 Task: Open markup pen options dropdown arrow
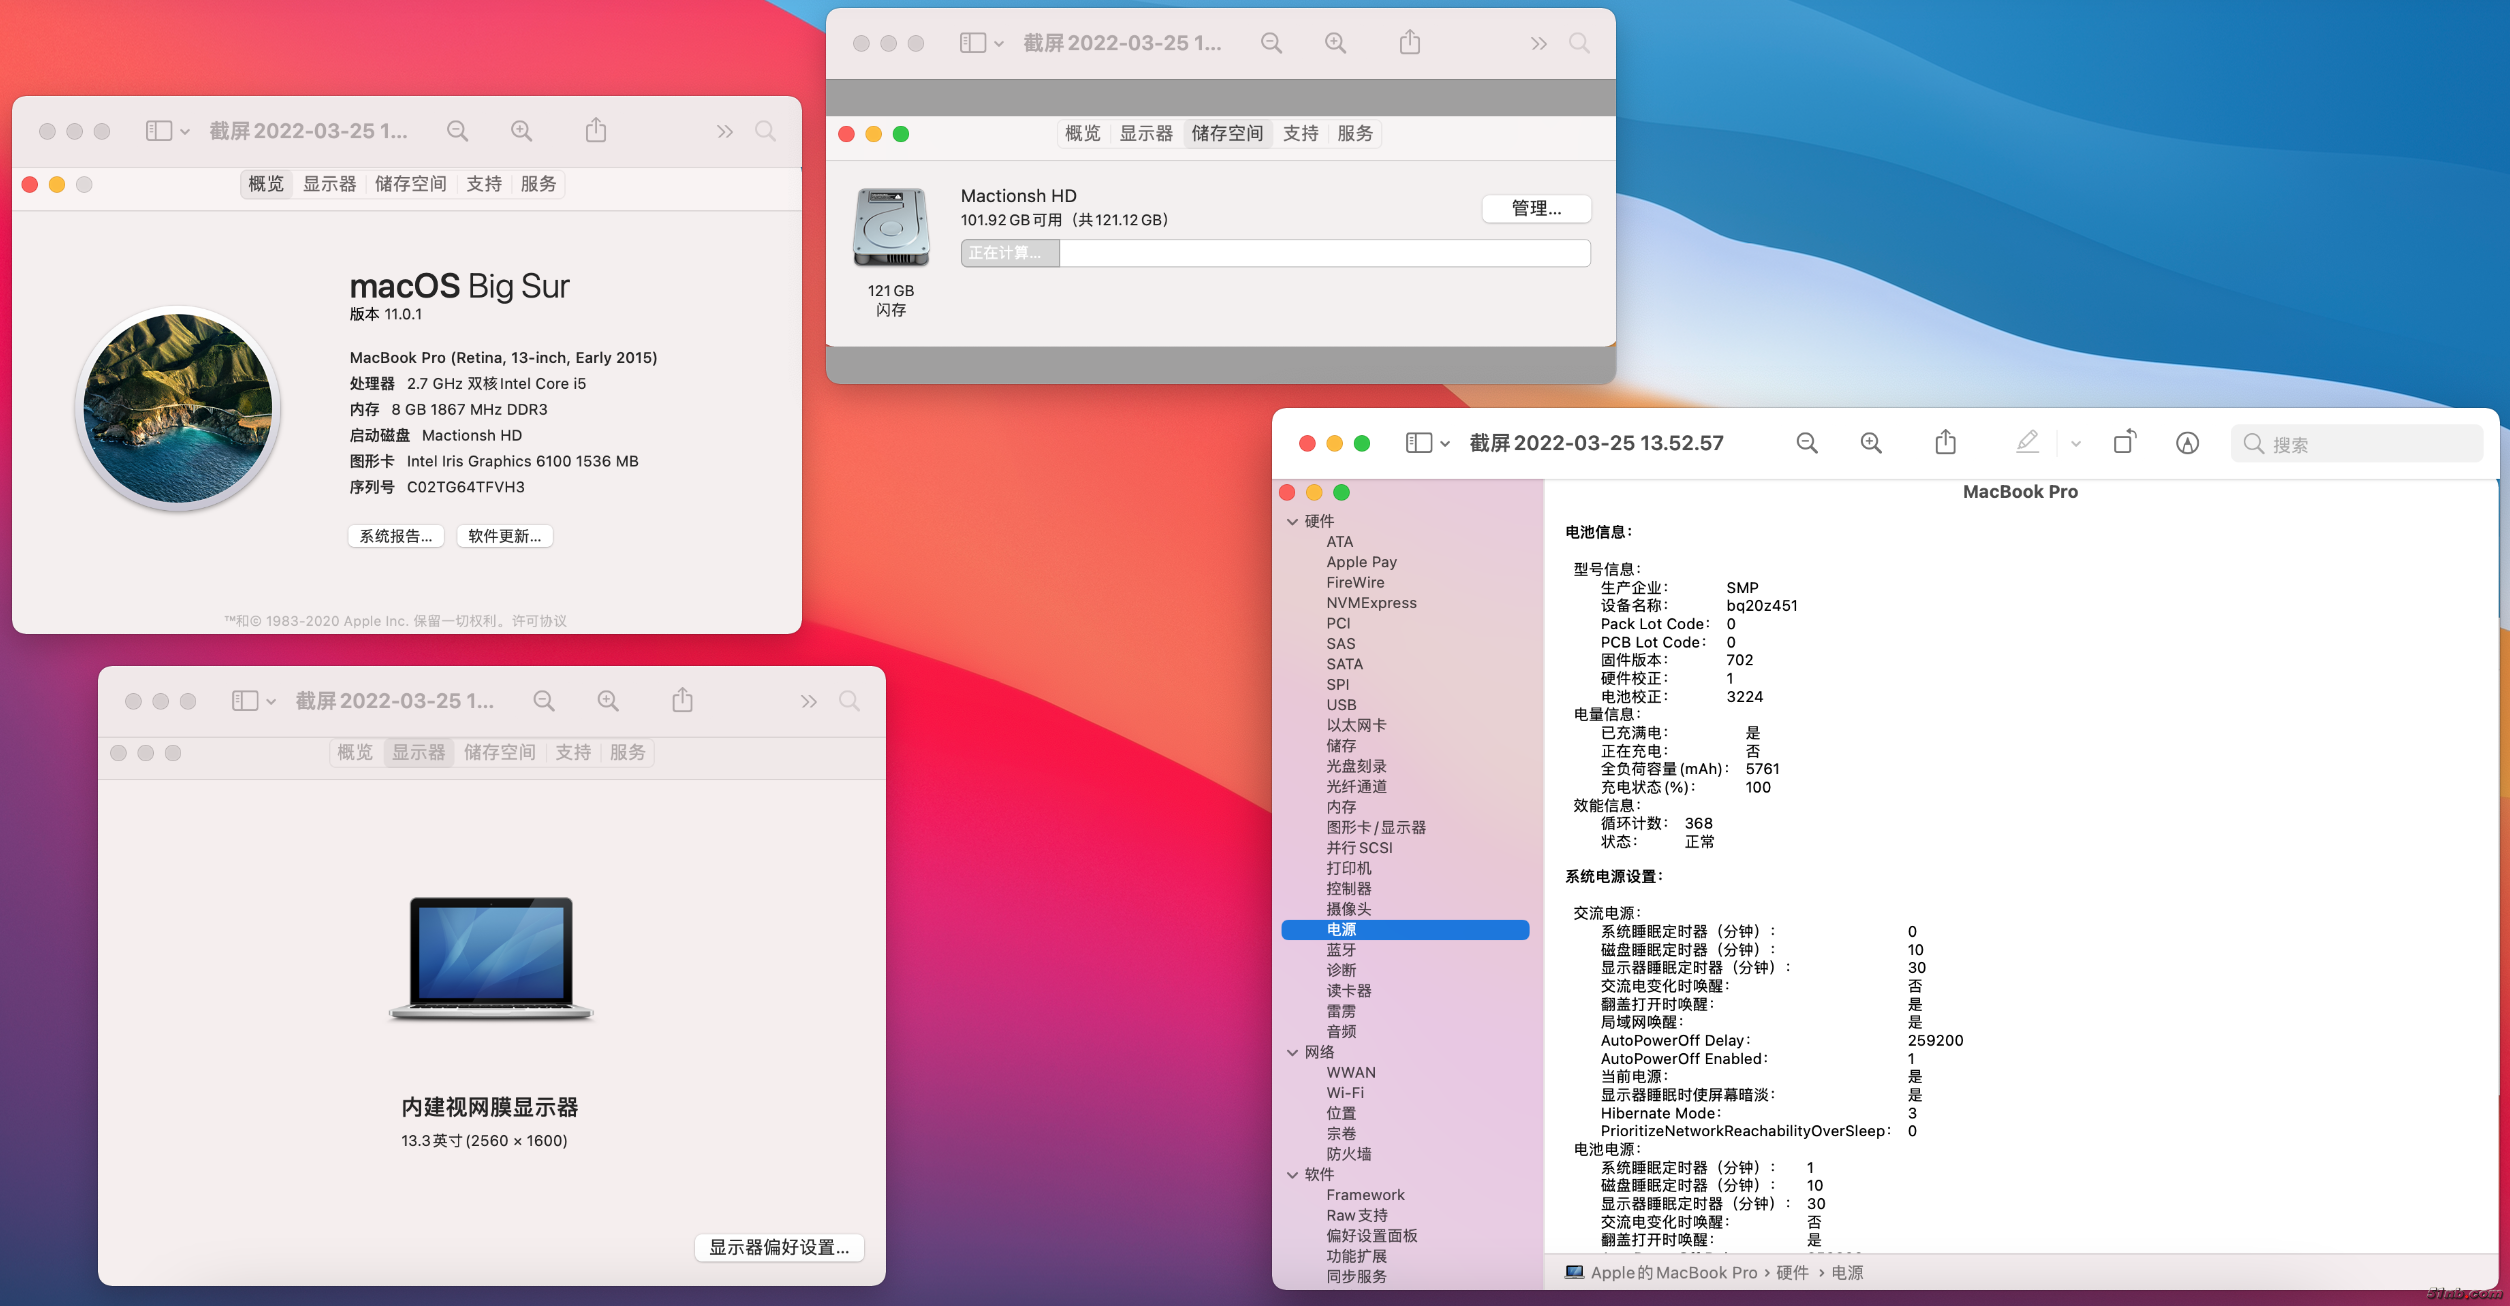[2076, 444]
